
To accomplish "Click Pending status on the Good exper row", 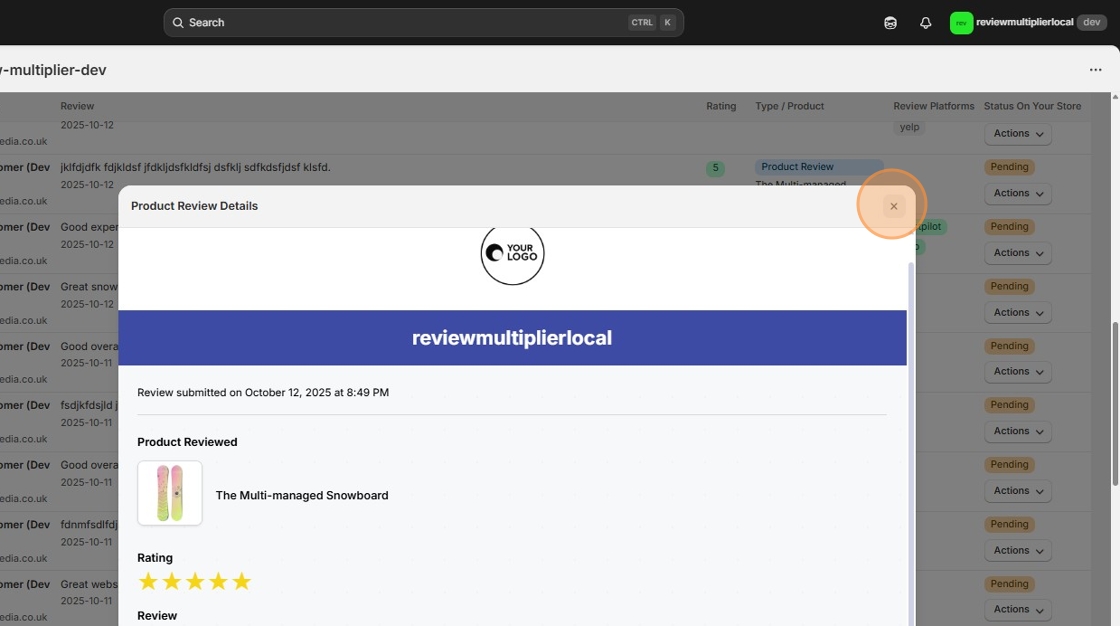I will [x=1009, y=227].
